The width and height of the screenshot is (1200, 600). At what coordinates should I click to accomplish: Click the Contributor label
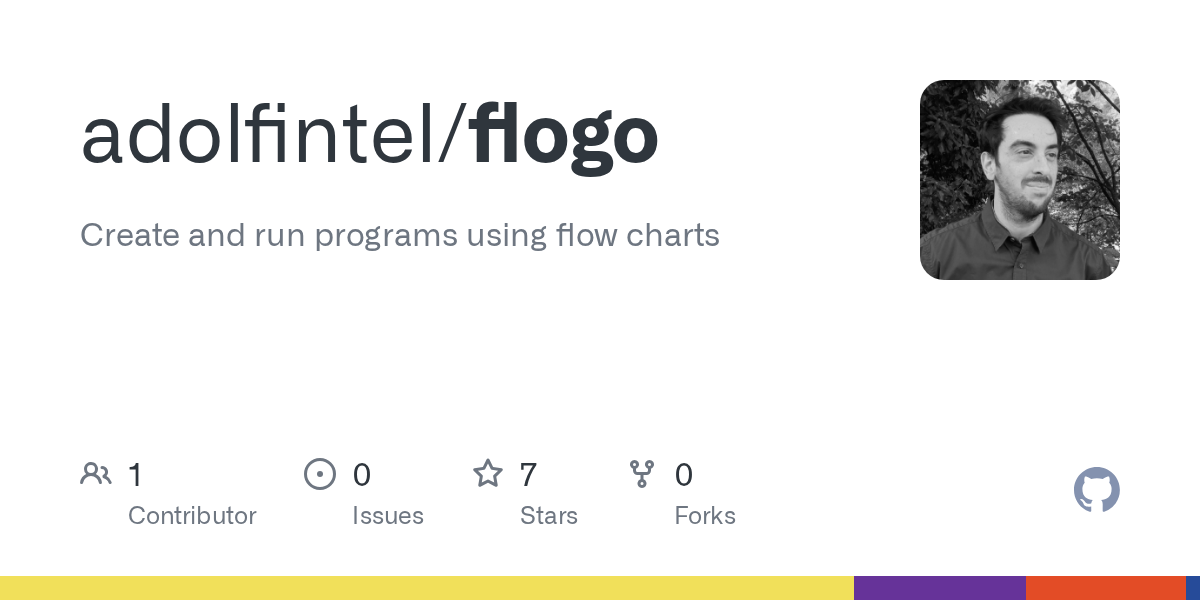coord(192,516)
